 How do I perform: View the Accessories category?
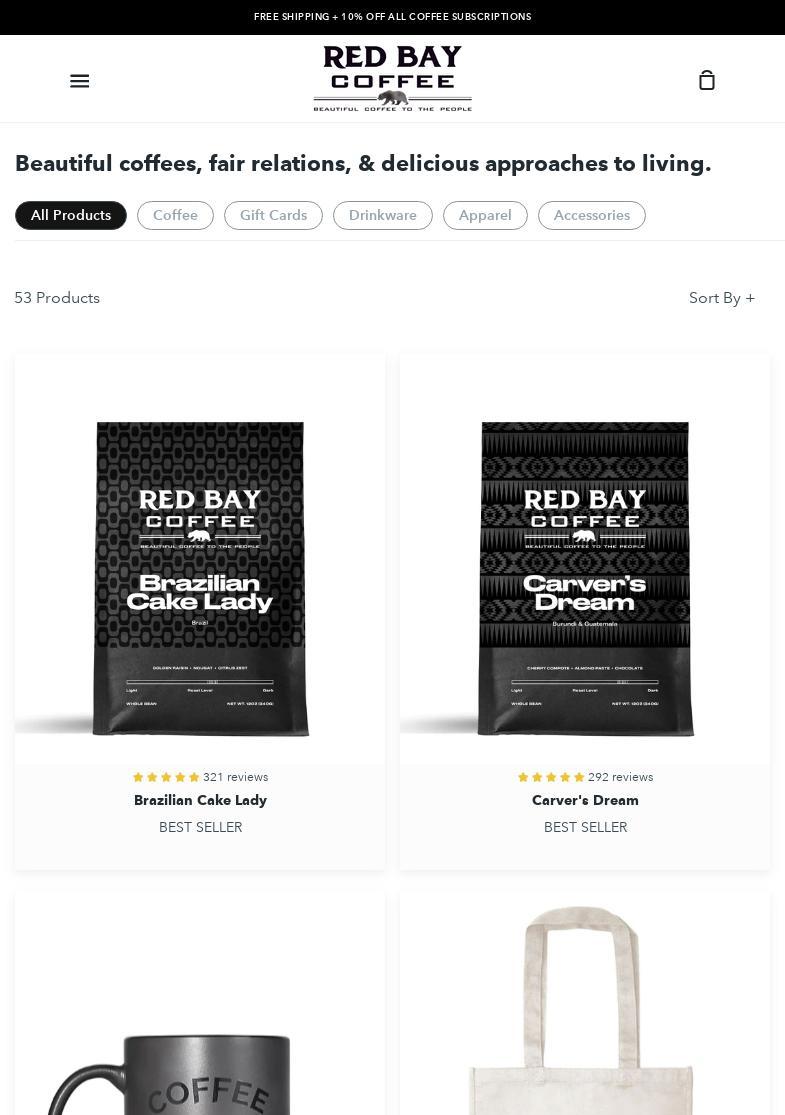point(592,215)
